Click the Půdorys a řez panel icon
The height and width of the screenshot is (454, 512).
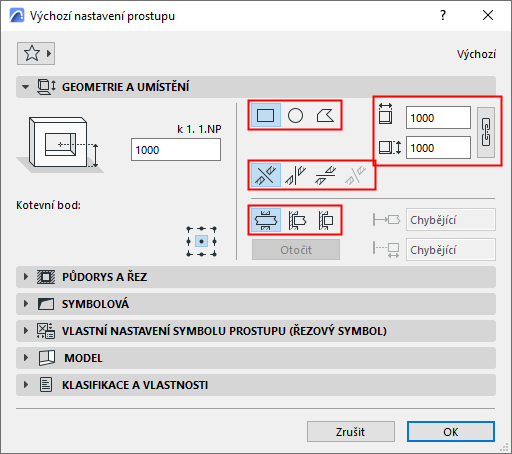pyautogui.click(x=46, y=277)
